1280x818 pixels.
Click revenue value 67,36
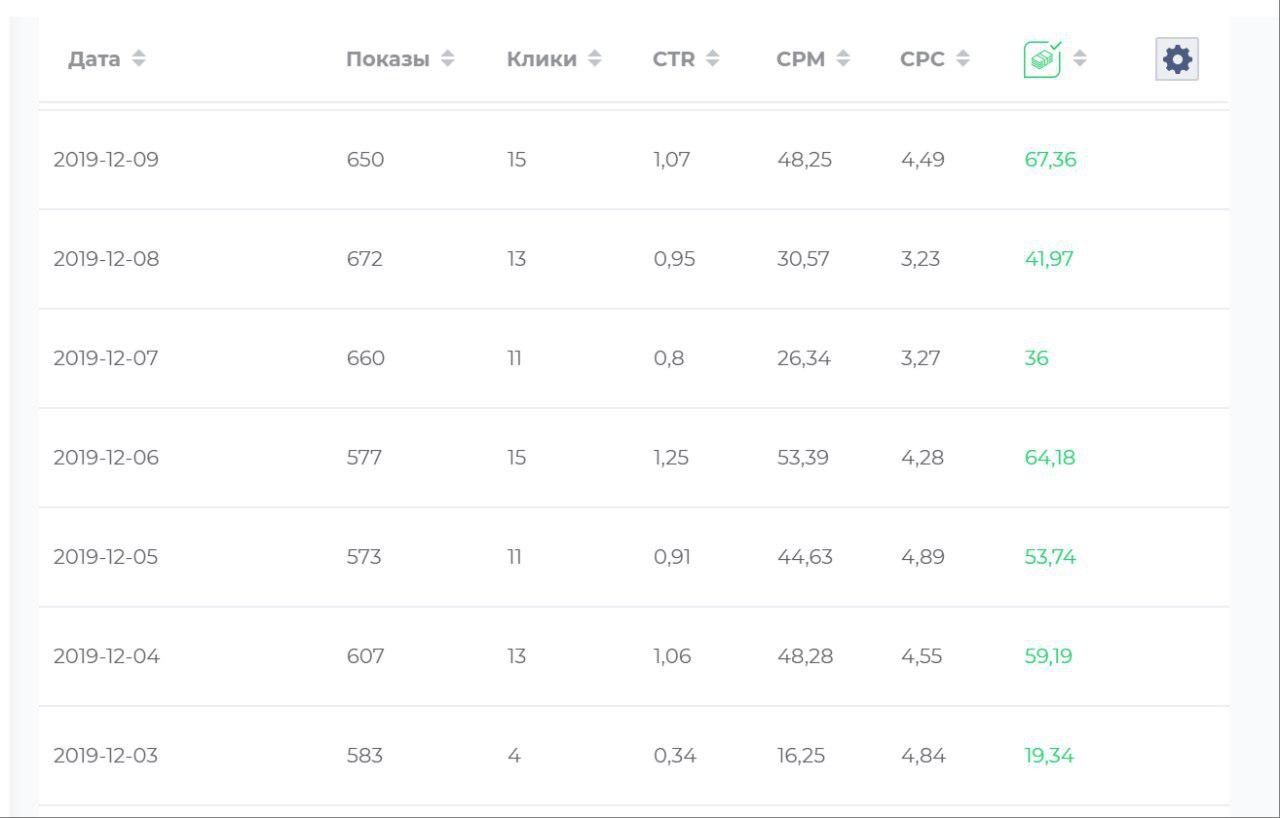1050,160
